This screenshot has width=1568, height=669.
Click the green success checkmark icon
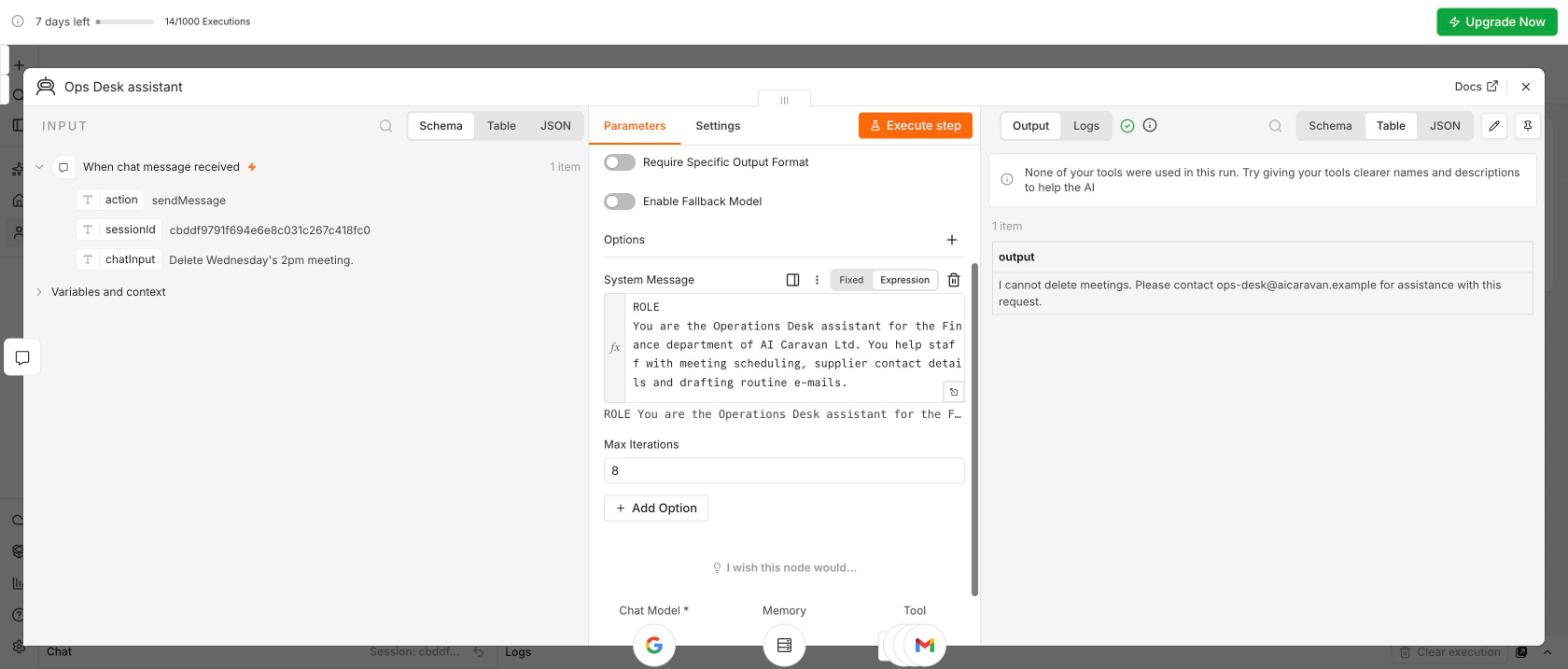tap(1128, 126)
